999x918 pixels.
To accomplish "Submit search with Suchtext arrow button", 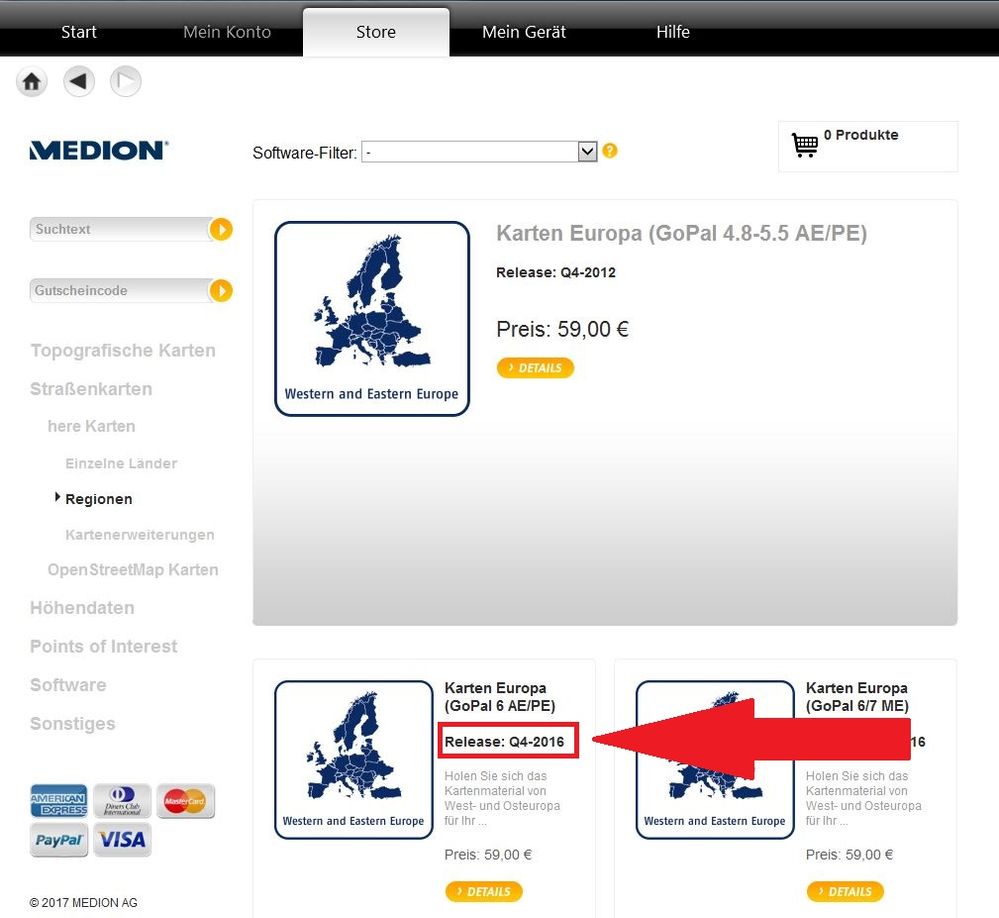I will coord(221,229).
